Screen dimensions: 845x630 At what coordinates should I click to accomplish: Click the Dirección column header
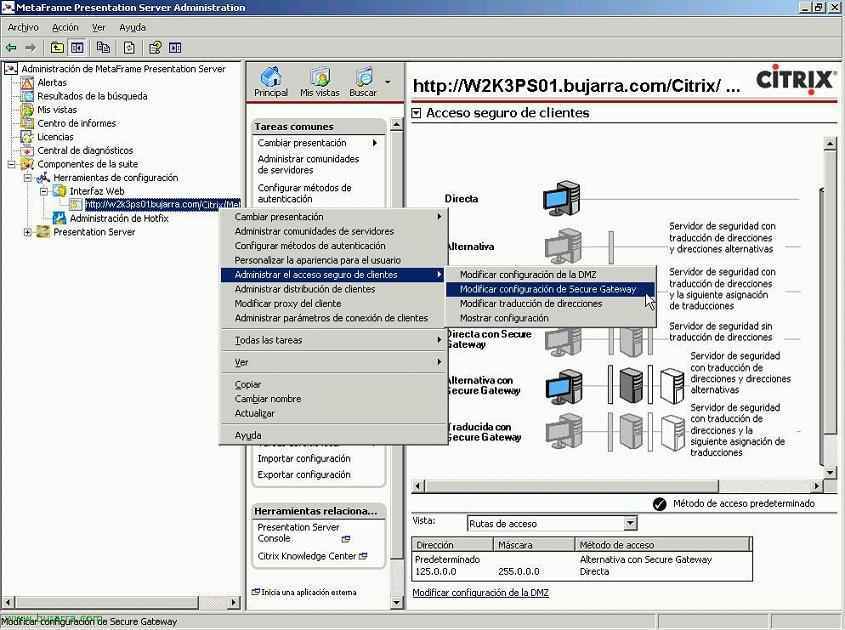(x=453, y=545)
